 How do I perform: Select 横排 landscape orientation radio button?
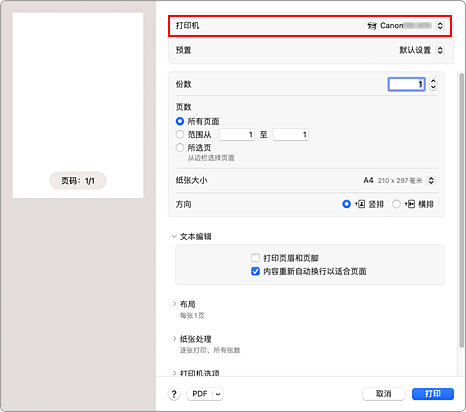pos(396,204)
